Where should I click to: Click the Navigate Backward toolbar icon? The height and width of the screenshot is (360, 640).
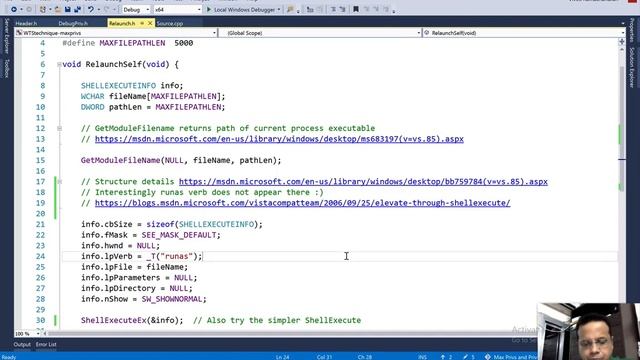point(13,9)
